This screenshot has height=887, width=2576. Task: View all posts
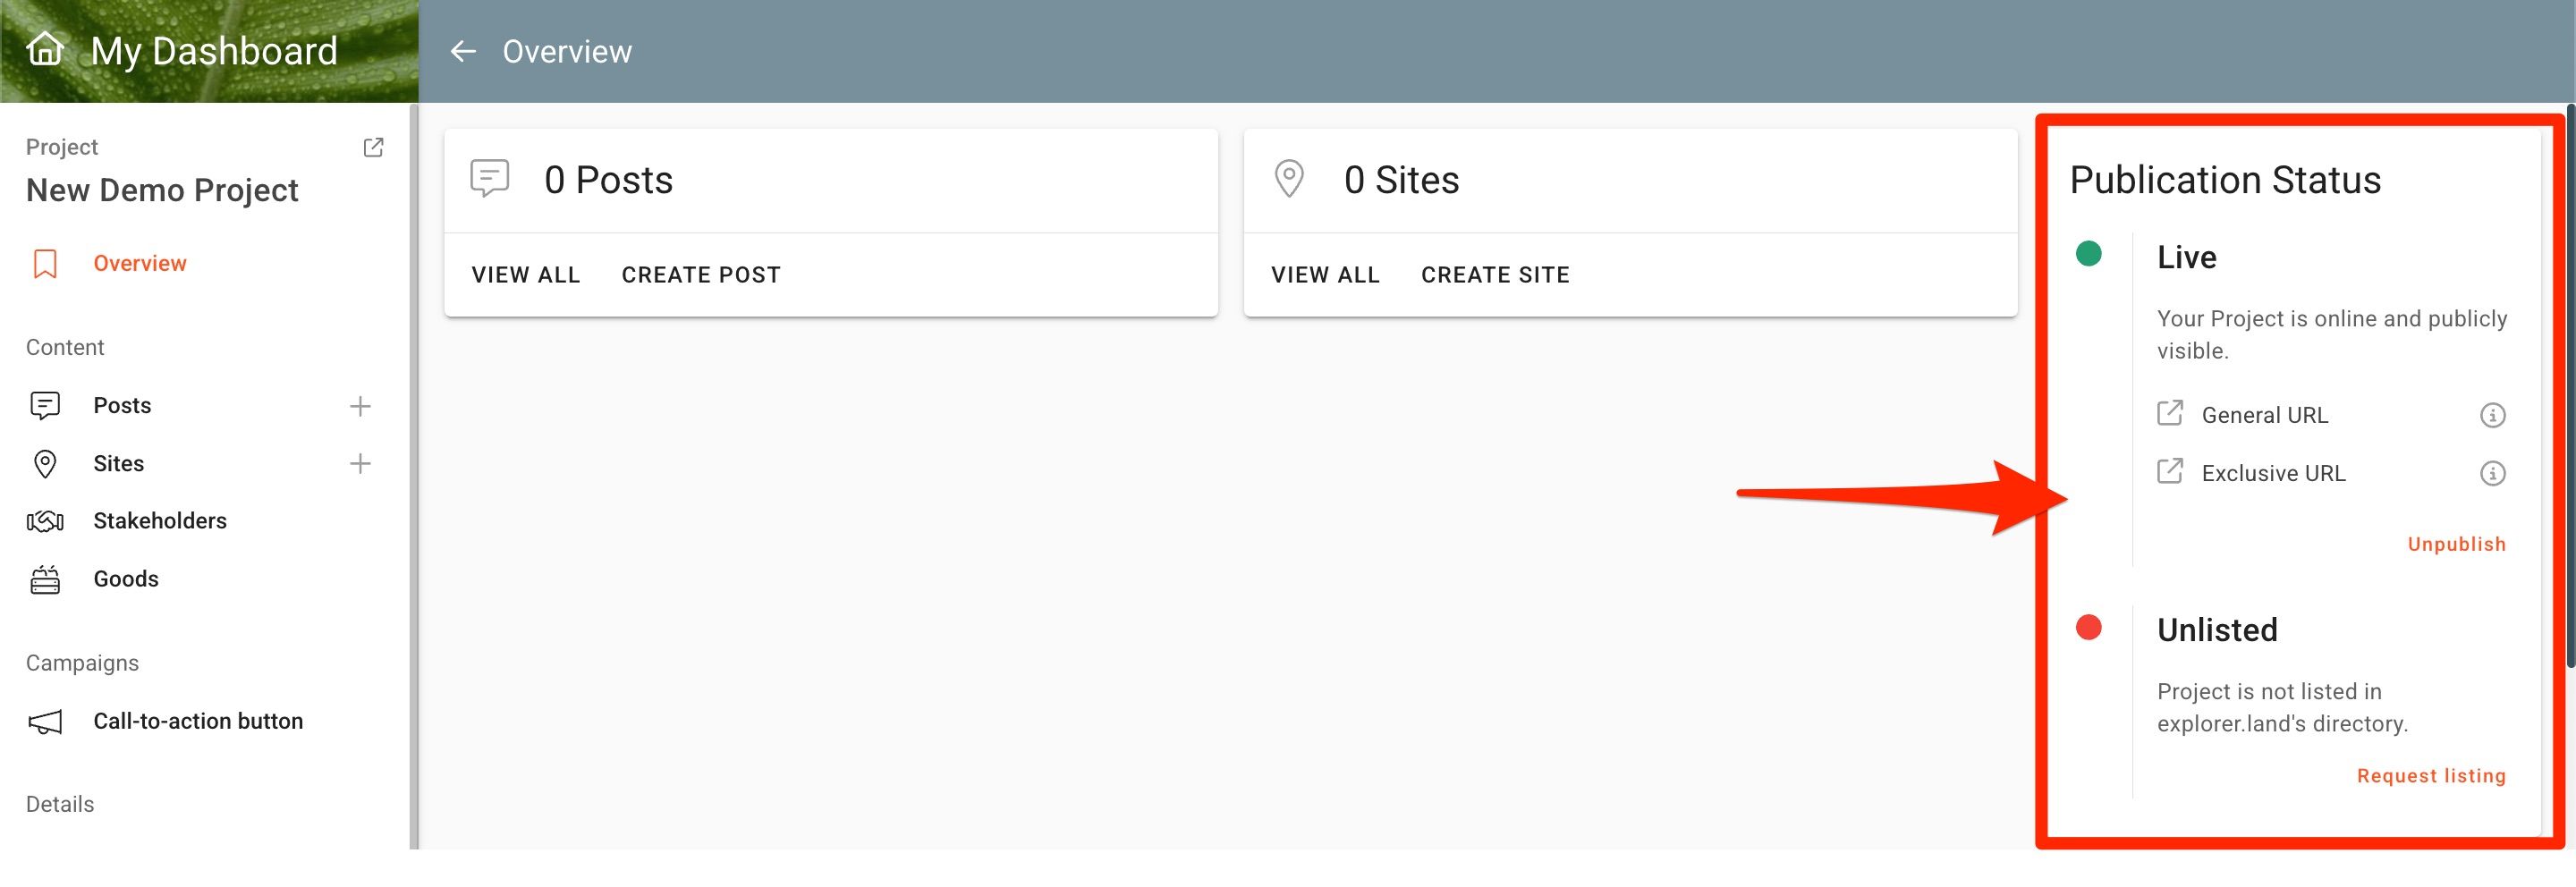pos(526,275)
